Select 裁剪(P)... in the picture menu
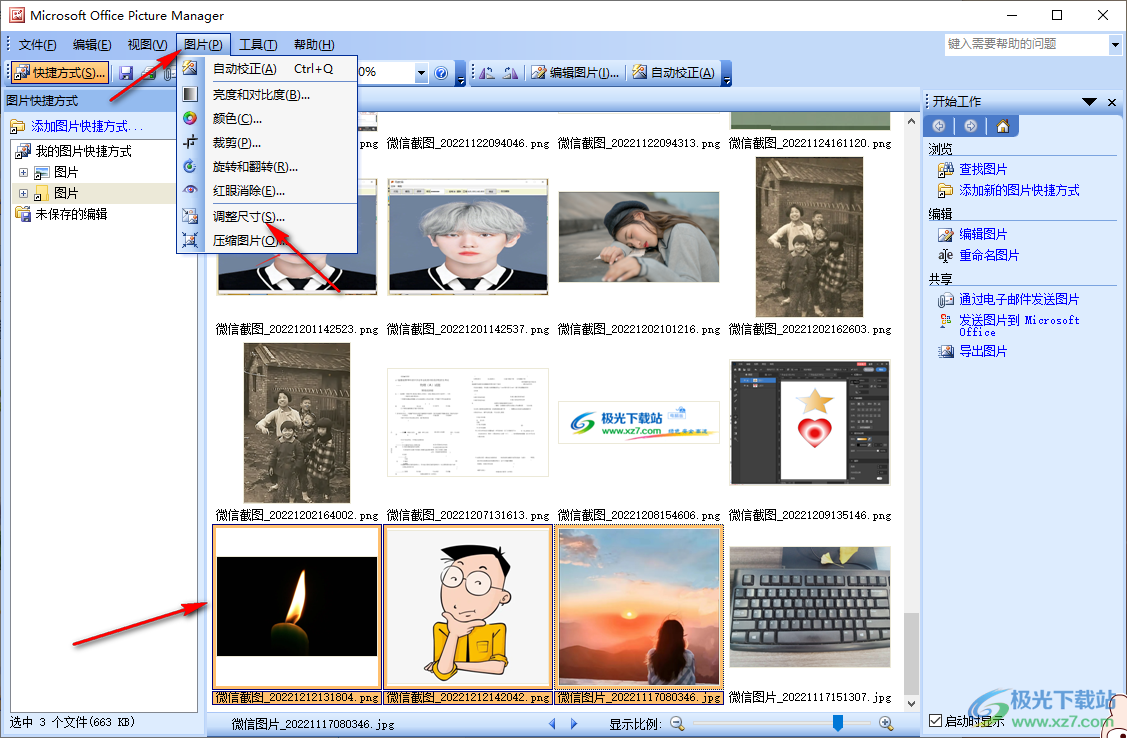Image resolution: width=1127 pixels, height=738 pixels. point(267,143)
